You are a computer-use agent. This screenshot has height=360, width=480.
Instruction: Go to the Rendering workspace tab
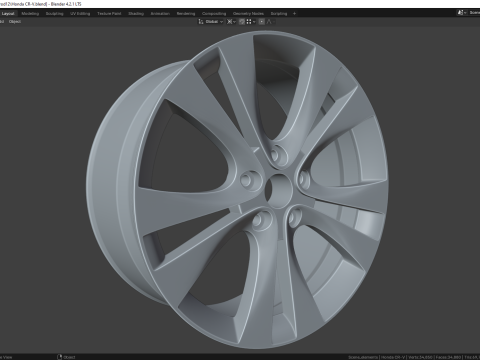[186, 14]
